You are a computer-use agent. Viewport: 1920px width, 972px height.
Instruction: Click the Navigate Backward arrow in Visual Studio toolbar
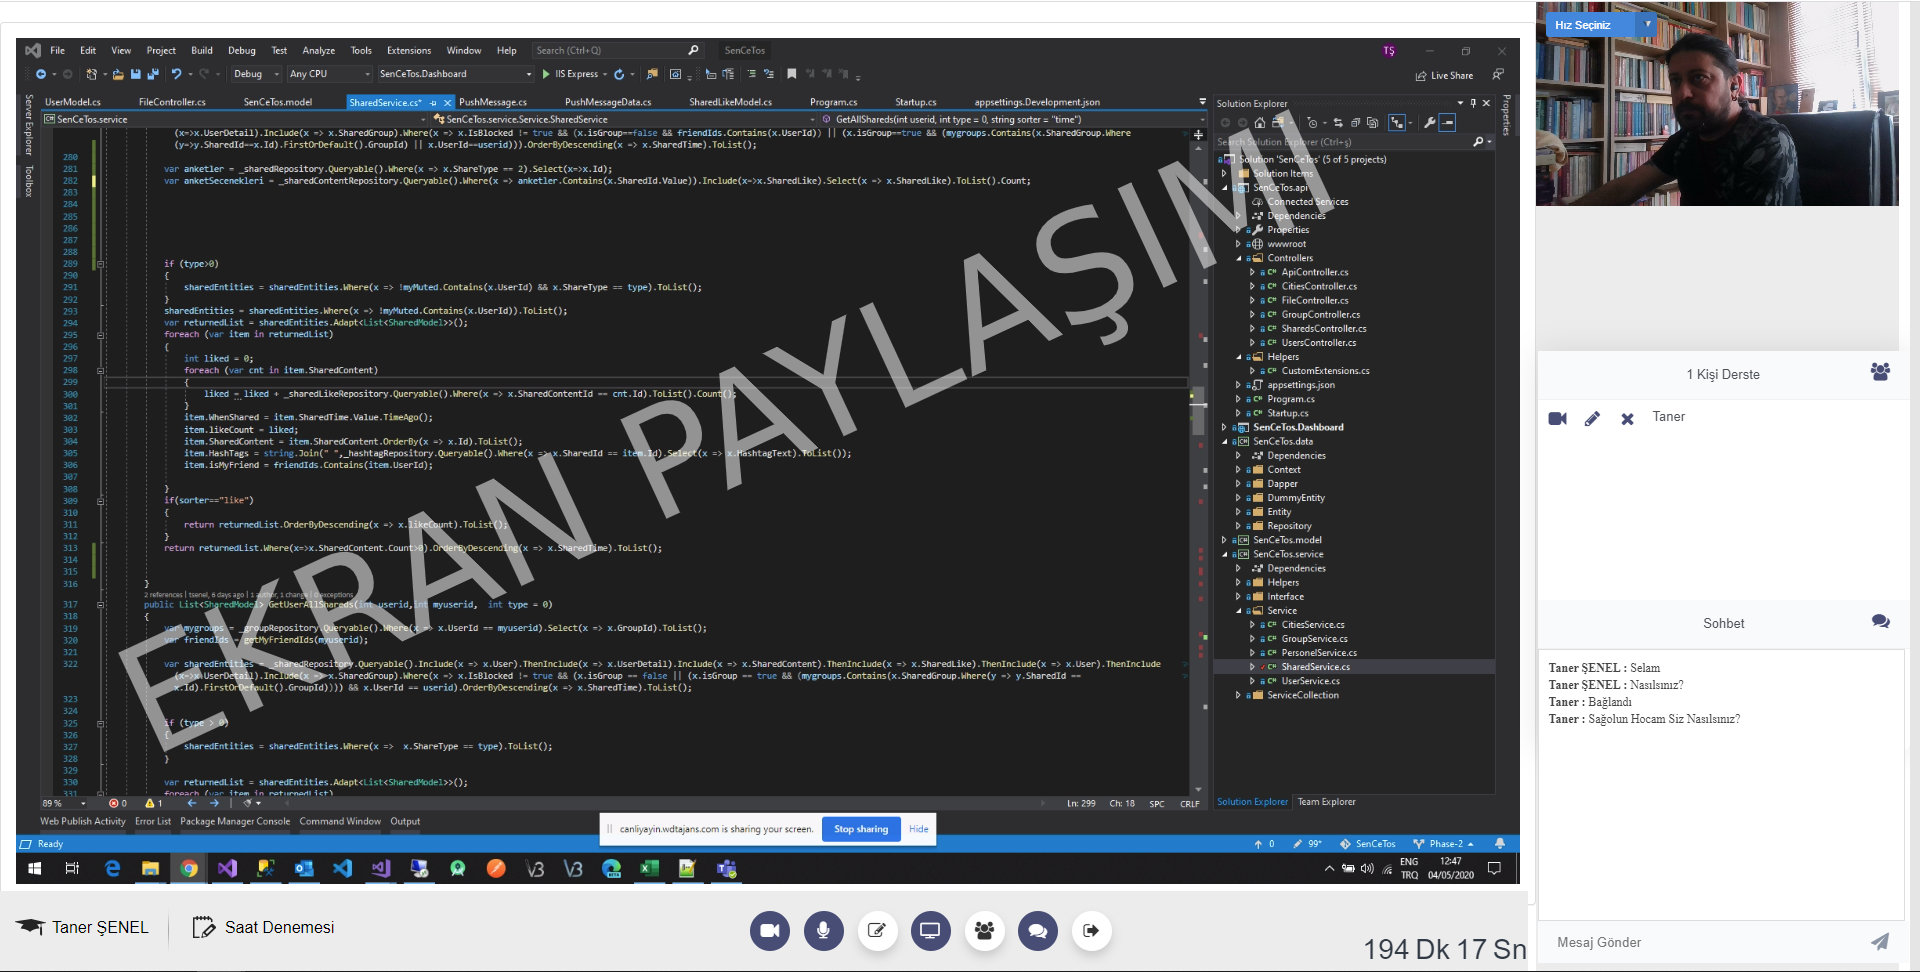coord(41,74)
